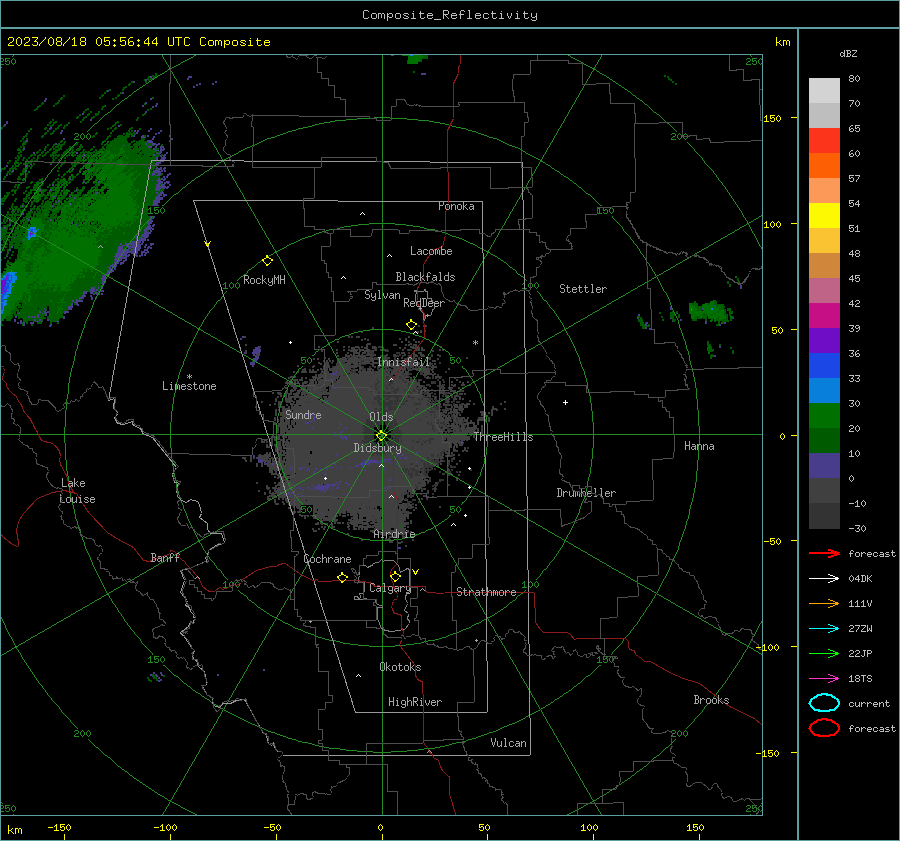The image size is (900, 841).
Task: Click the green 22JP arrow icon
Action: 824,653
